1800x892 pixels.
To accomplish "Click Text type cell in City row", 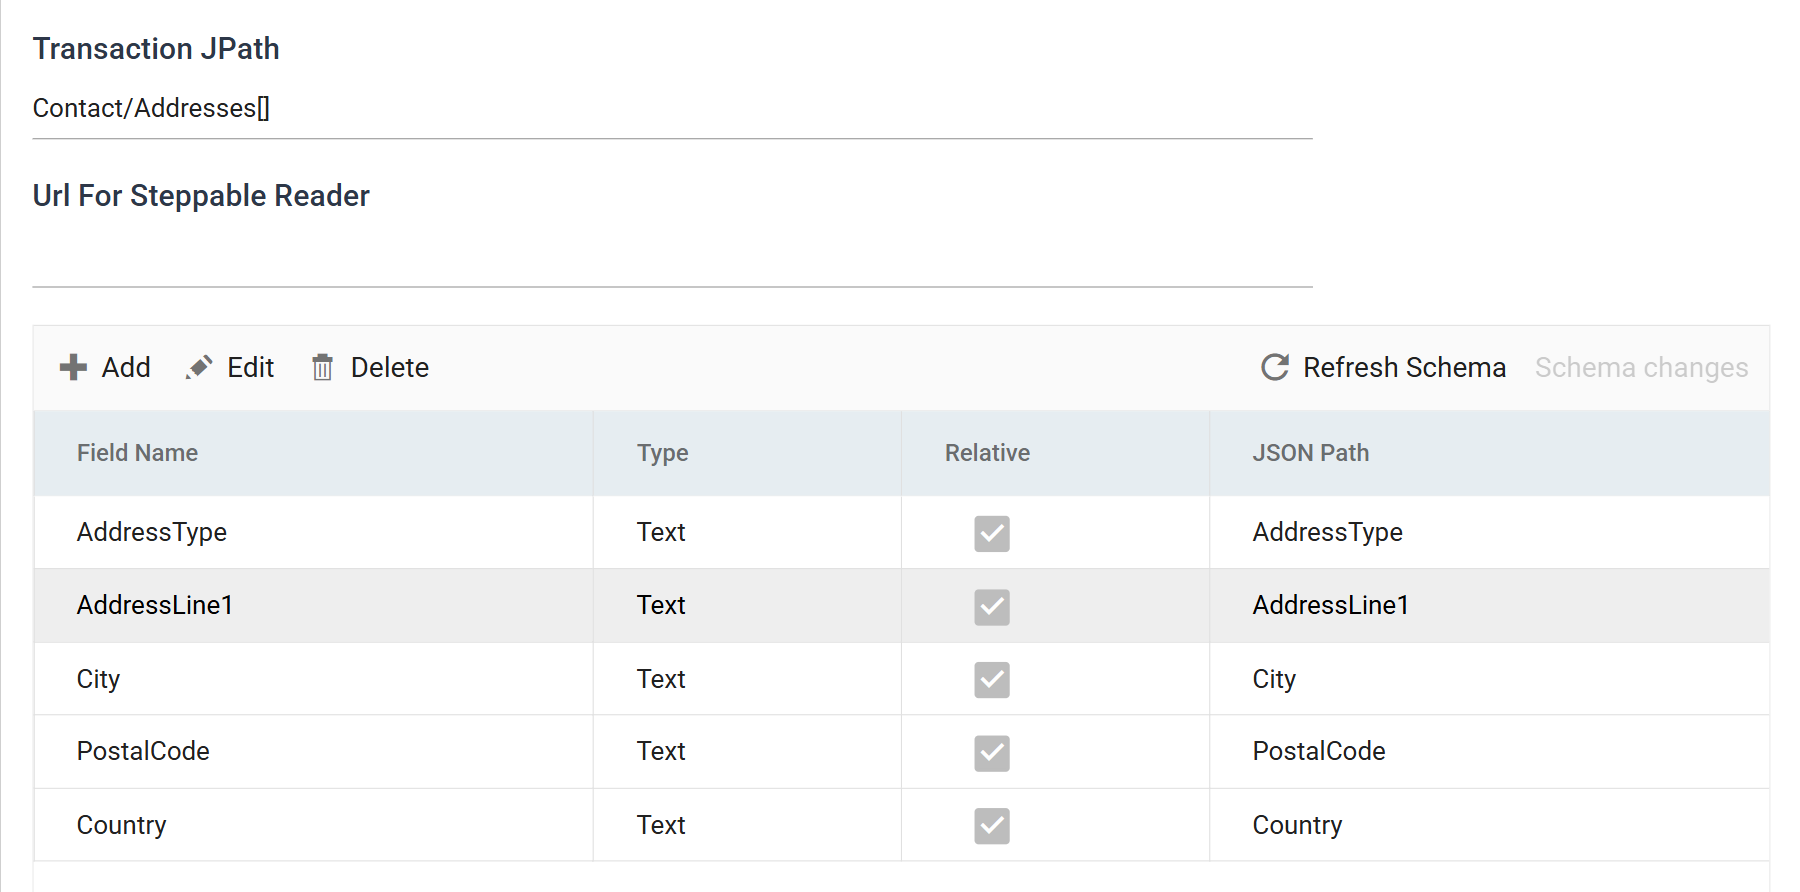I will (x=747, y=679).
